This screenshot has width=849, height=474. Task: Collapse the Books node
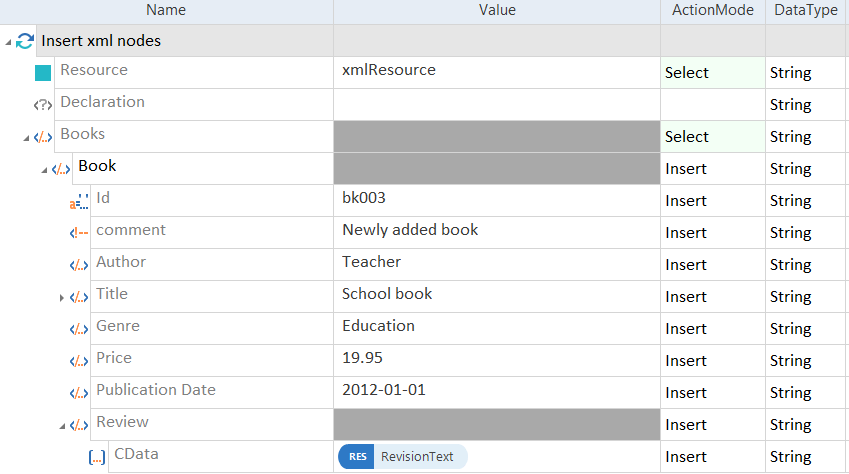click(27, 137)
